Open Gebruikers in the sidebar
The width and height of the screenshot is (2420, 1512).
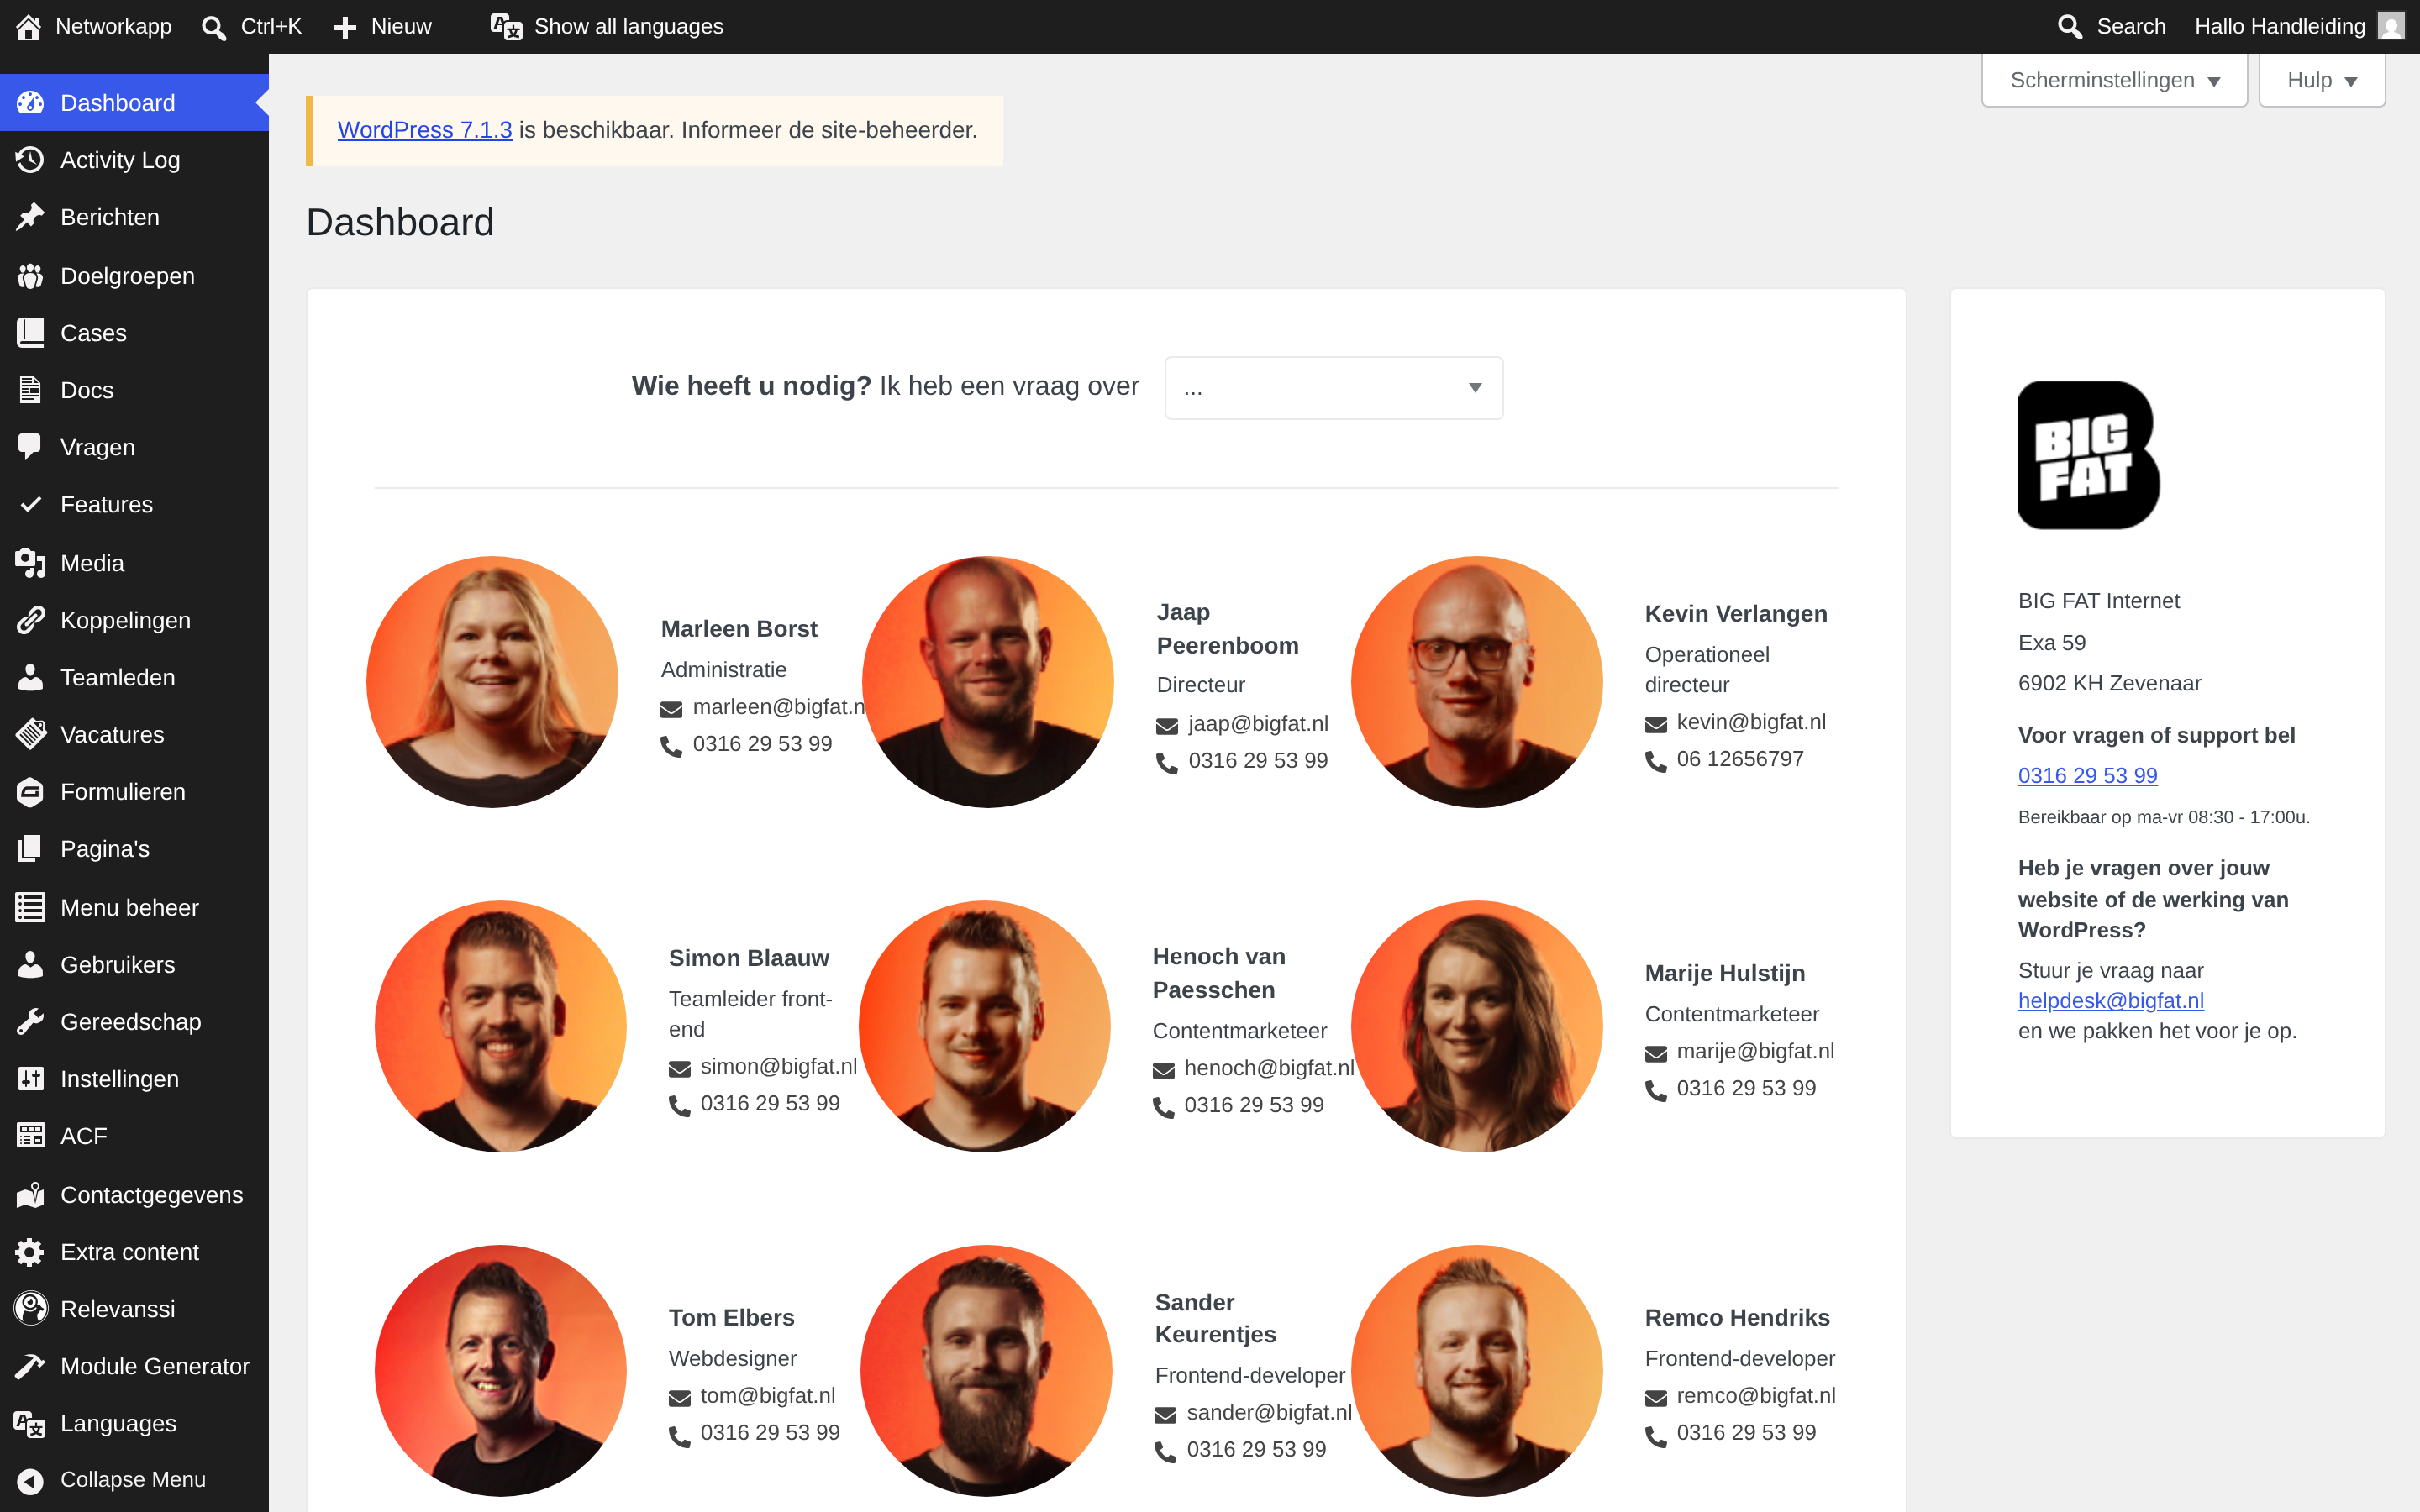[x=134, y=964]
